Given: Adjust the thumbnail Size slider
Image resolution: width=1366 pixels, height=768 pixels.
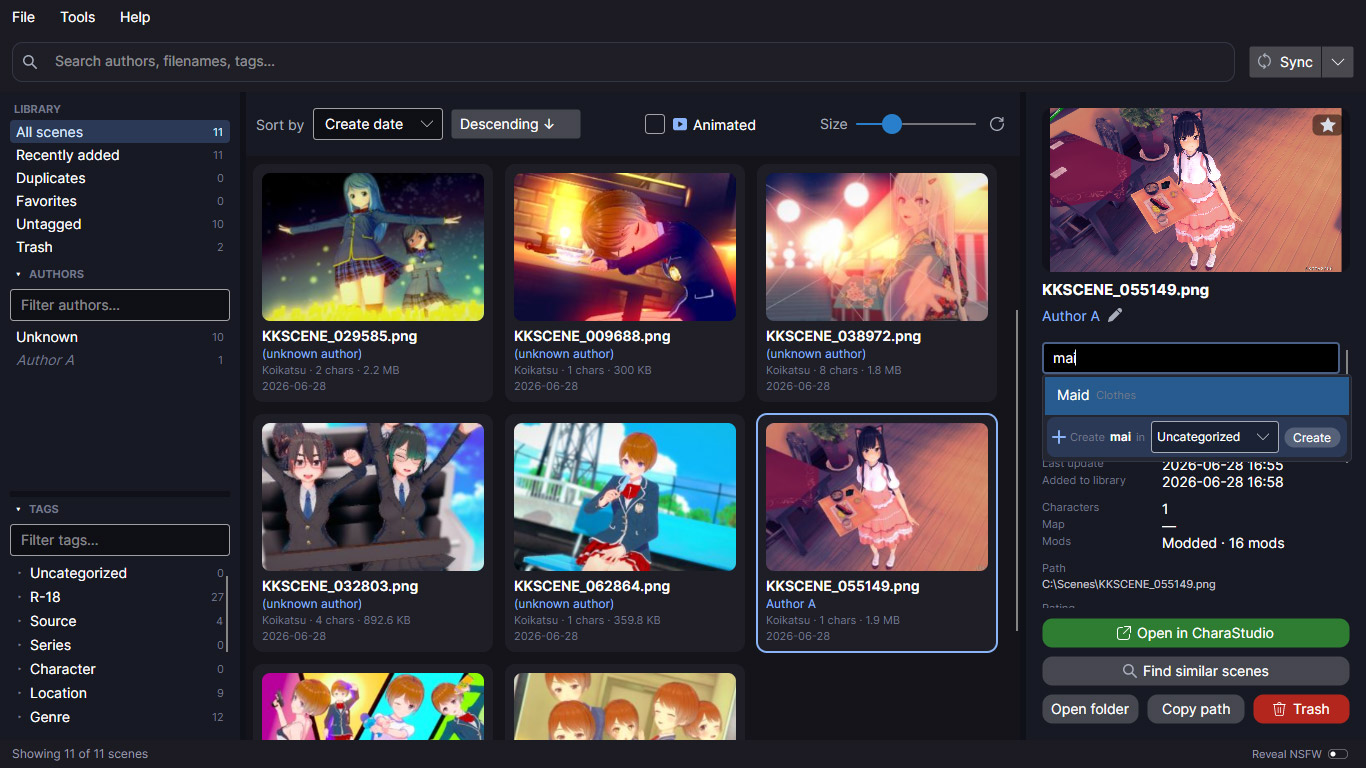Looking at the screenshot, I should [x=916, y=124].
